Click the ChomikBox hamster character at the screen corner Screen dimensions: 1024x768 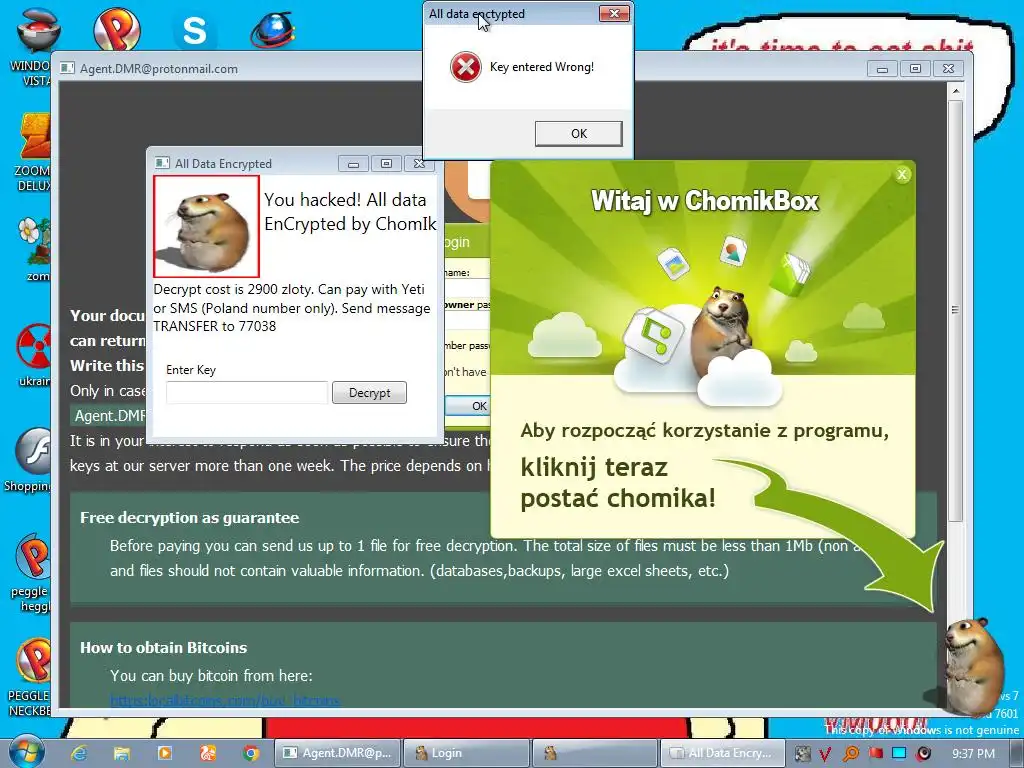click(x=973, y=666)
